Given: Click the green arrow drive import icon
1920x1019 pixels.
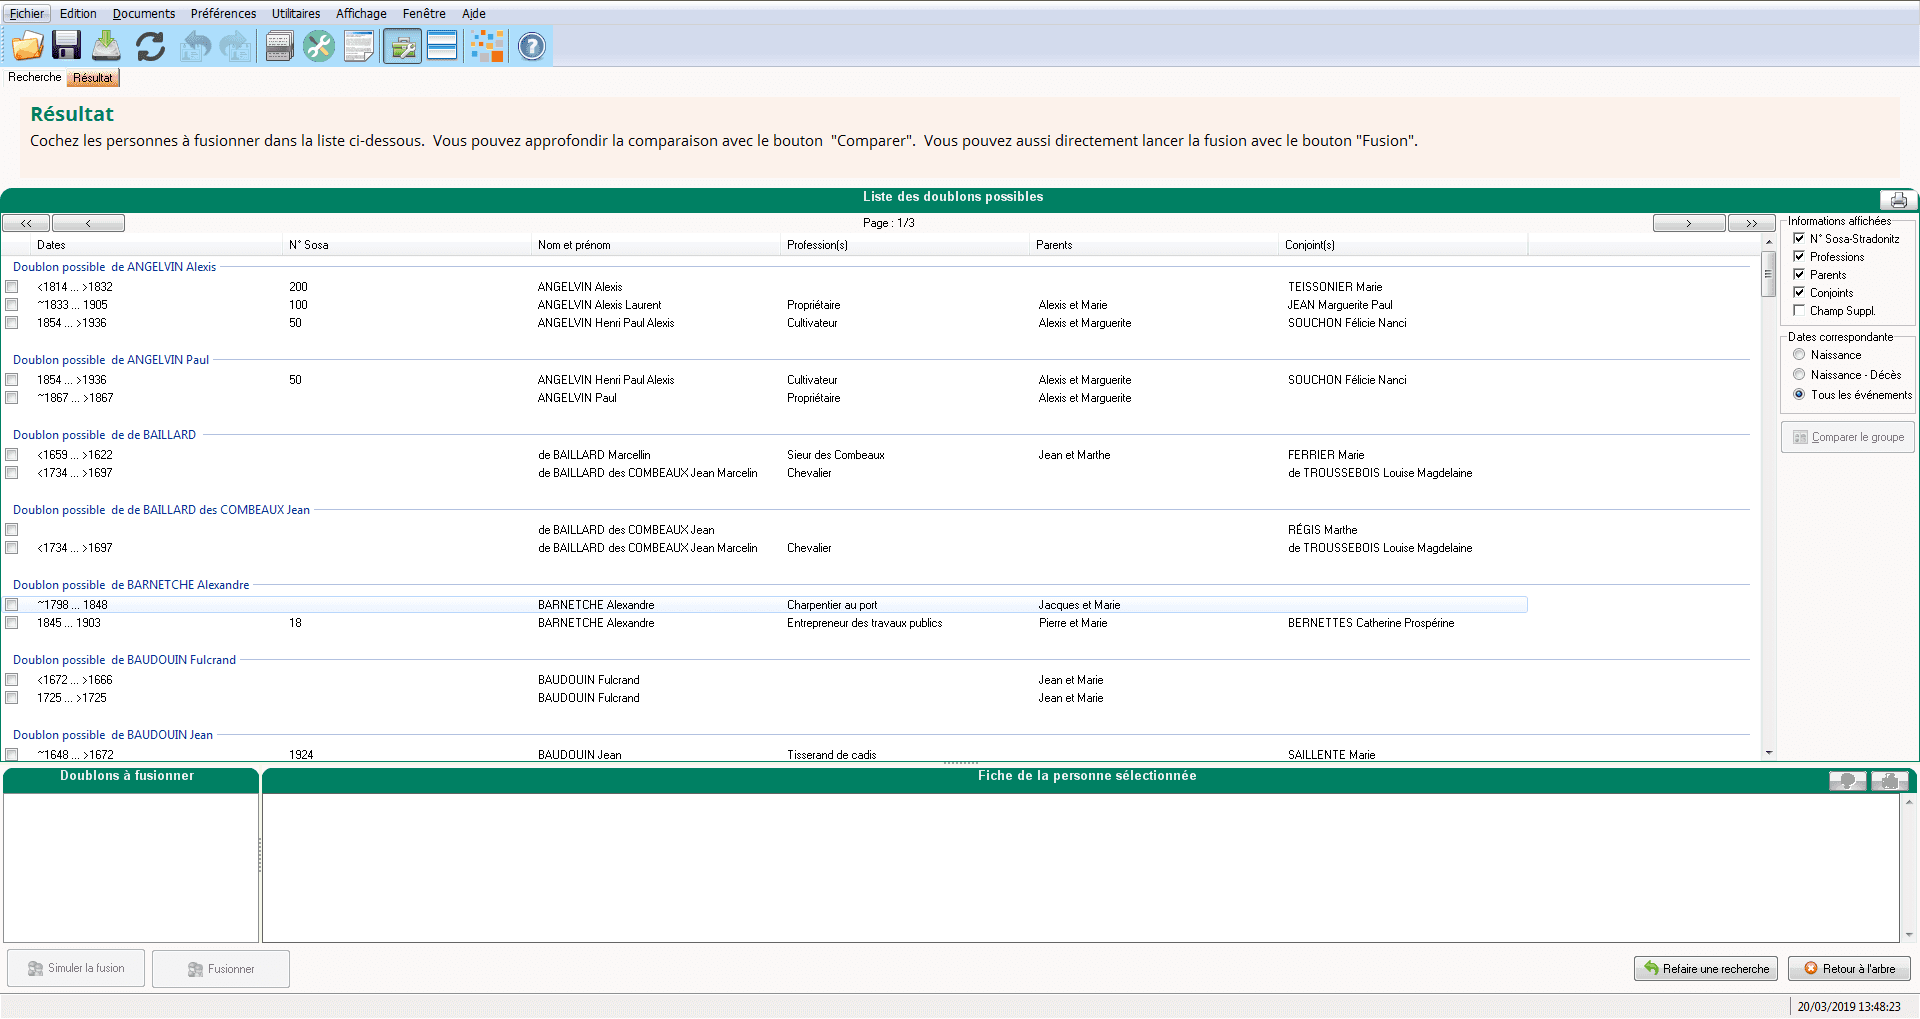Looking at the screenshot, I should tap(107, 46).
